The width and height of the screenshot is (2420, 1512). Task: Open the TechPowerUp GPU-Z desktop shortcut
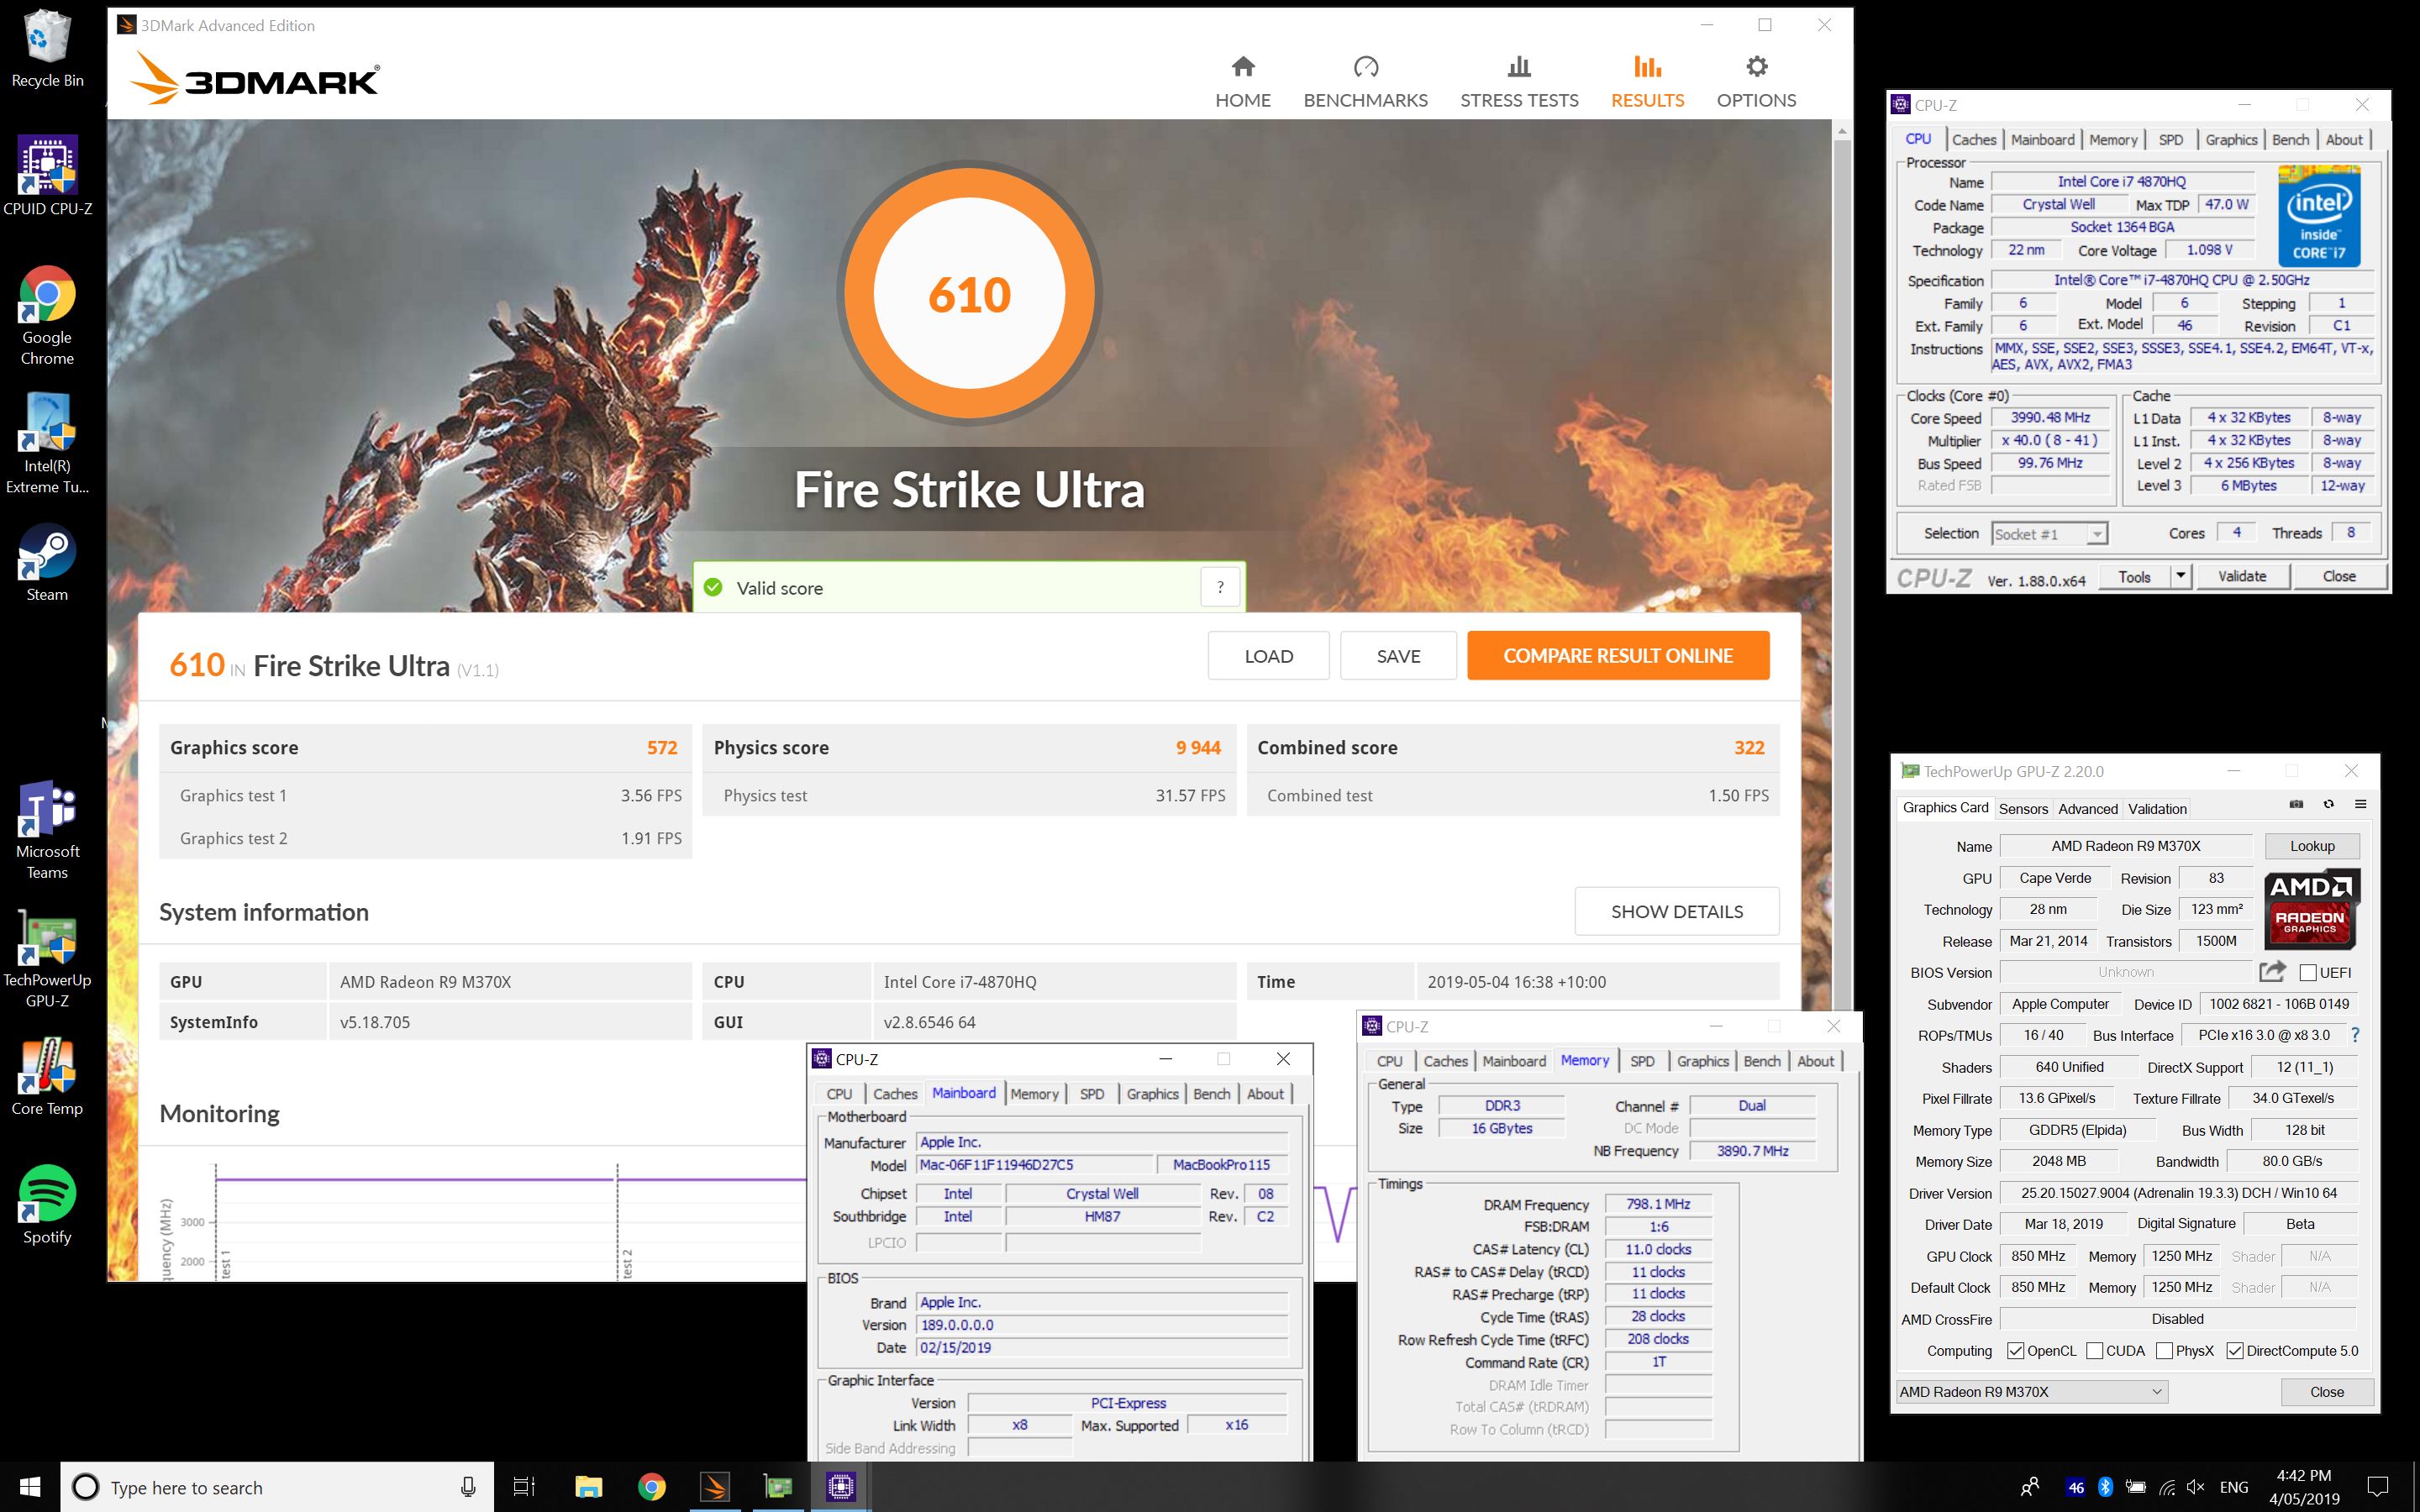tap(47, 958)
